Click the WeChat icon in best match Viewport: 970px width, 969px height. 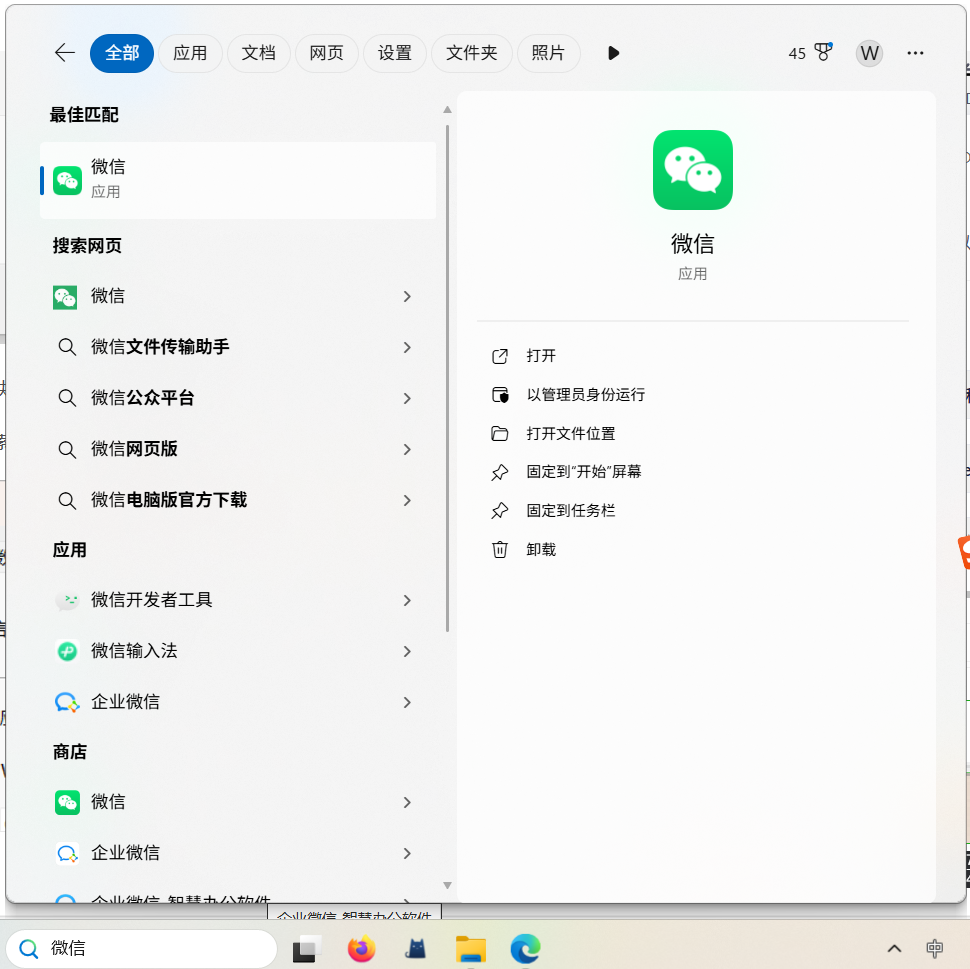(67, 180)
